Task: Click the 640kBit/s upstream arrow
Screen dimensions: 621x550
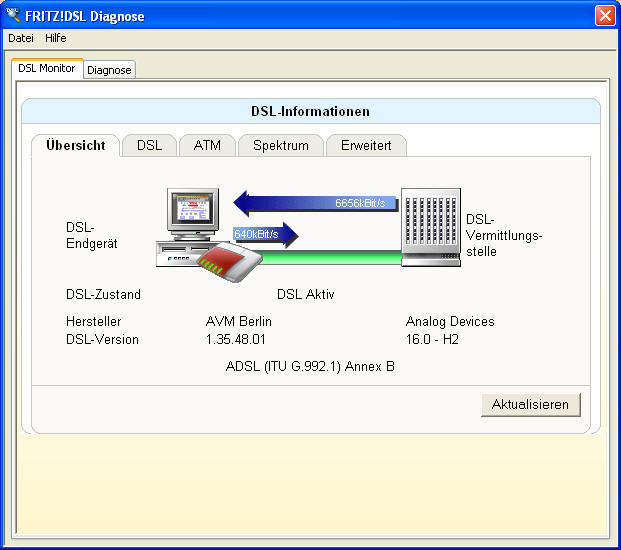Action: tap(265, 234)
